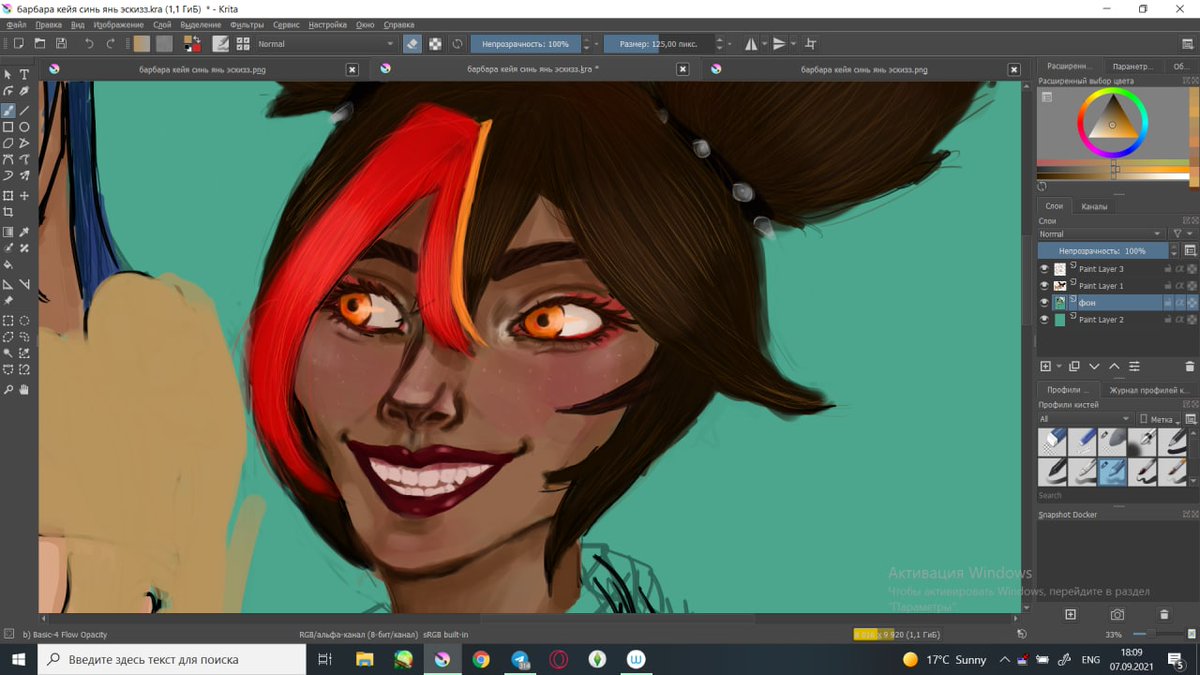Image resolution: width=1200 pixels, height=675 pixels.
Task: Open brush blending mode Normal dropdown
Action: coord(326,44)
